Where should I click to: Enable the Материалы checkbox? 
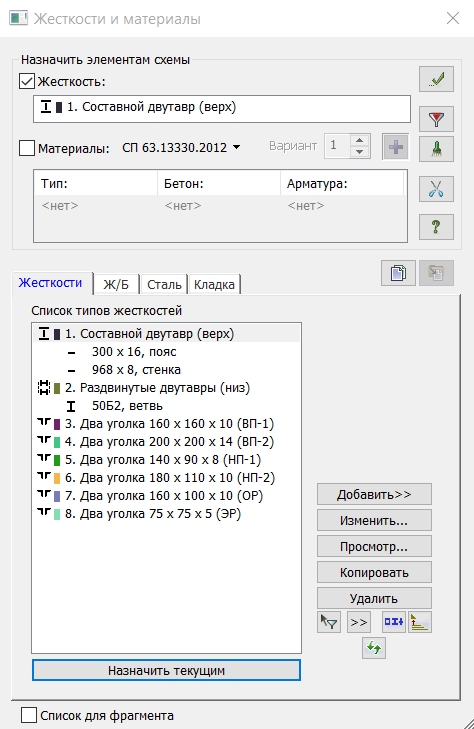(27, 148)
